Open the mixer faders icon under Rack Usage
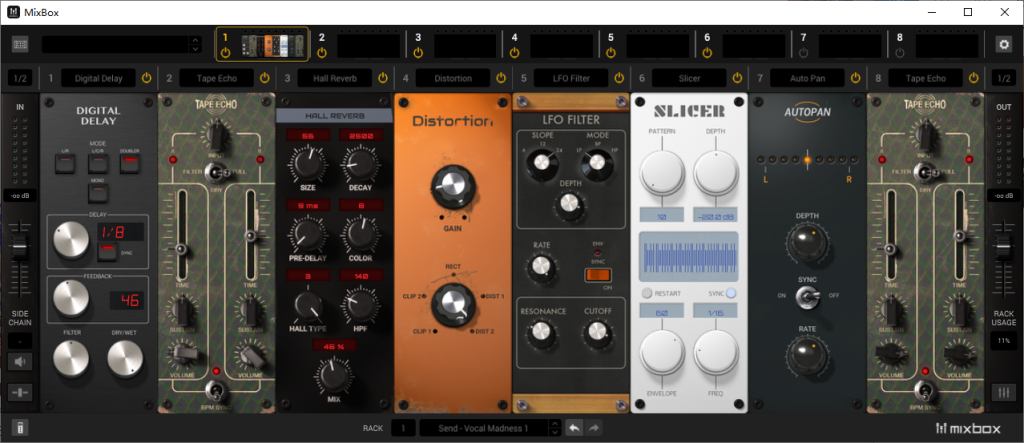The width and height of the screenshot is (1024, 443). click(1003, 392)
